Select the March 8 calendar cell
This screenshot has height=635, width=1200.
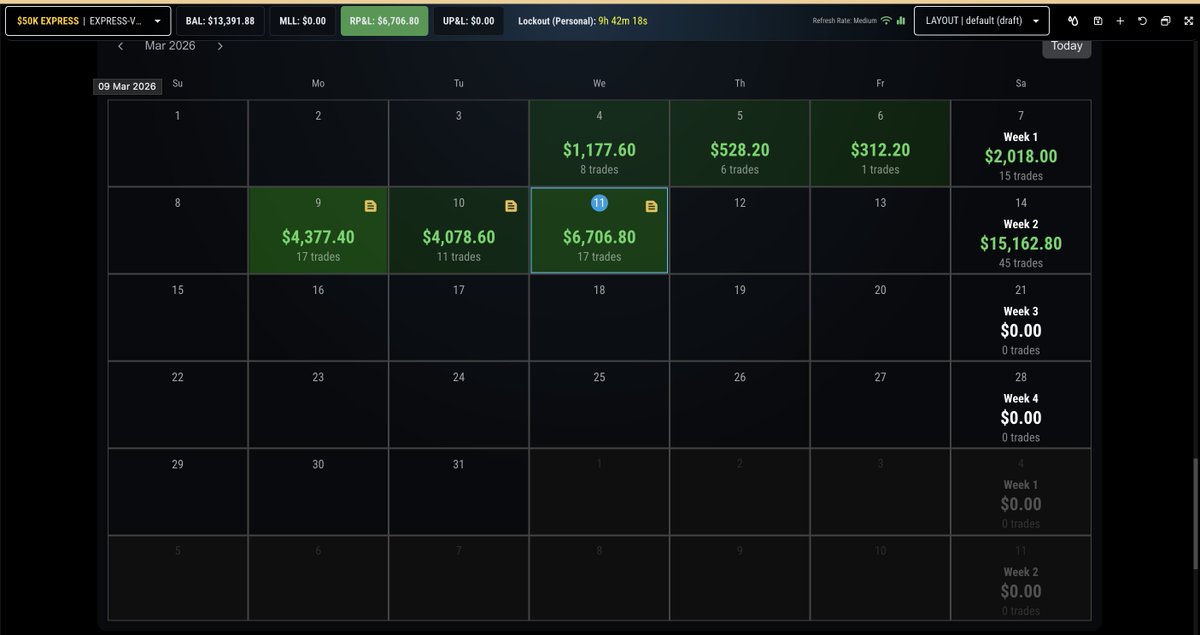(178, 230)
